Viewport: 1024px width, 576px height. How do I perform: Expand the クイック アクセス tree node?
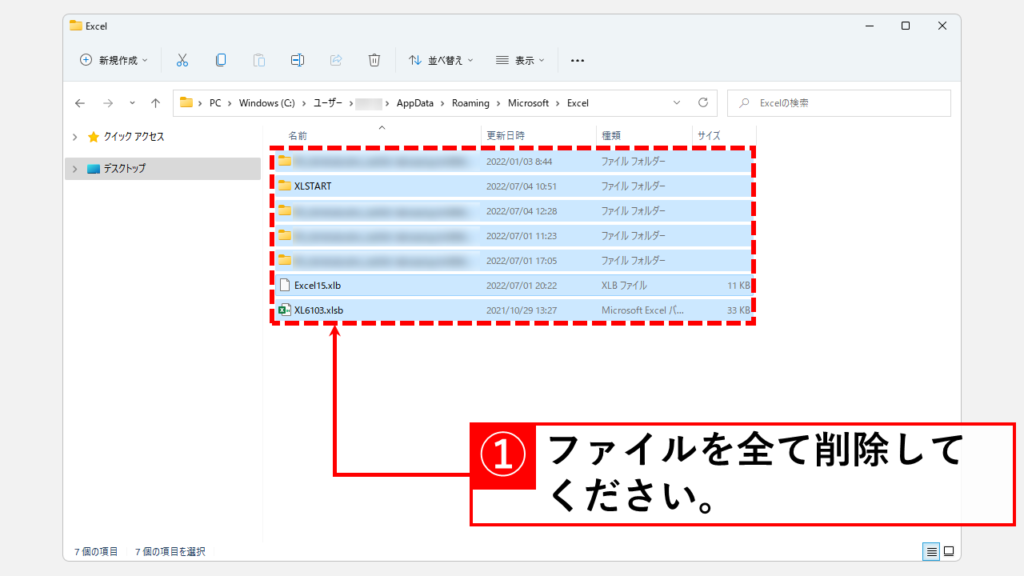coord(75,137)
